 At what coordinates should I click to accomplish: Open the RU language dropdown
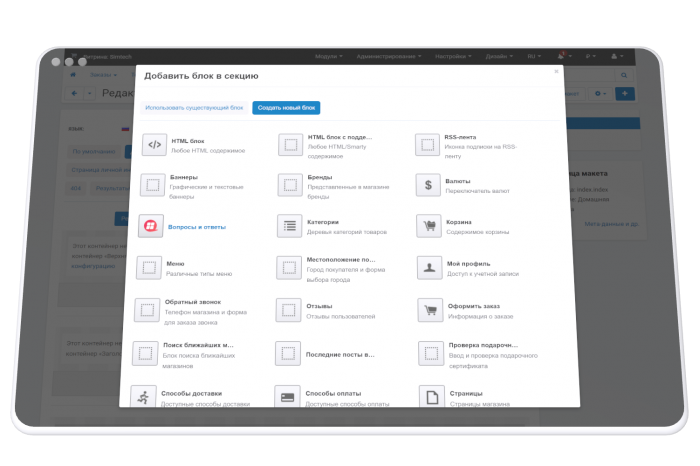(534, 56)
